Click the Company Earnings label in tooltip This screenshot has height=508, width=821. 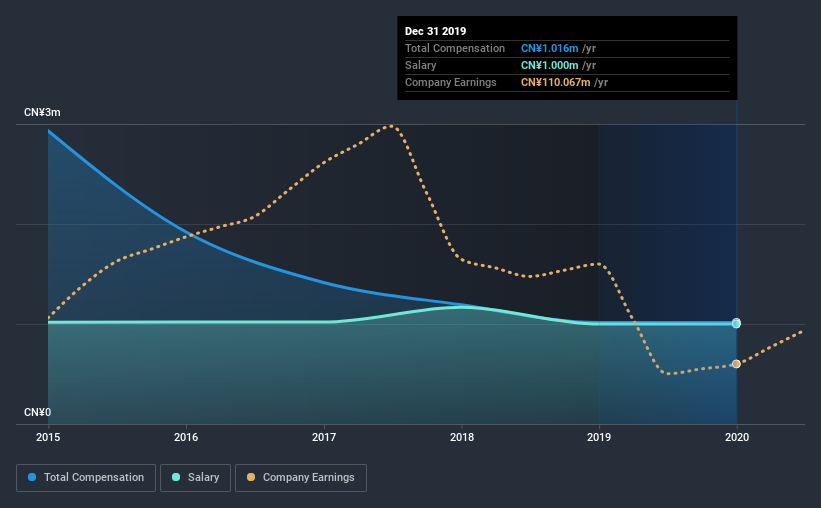point(450,83)
